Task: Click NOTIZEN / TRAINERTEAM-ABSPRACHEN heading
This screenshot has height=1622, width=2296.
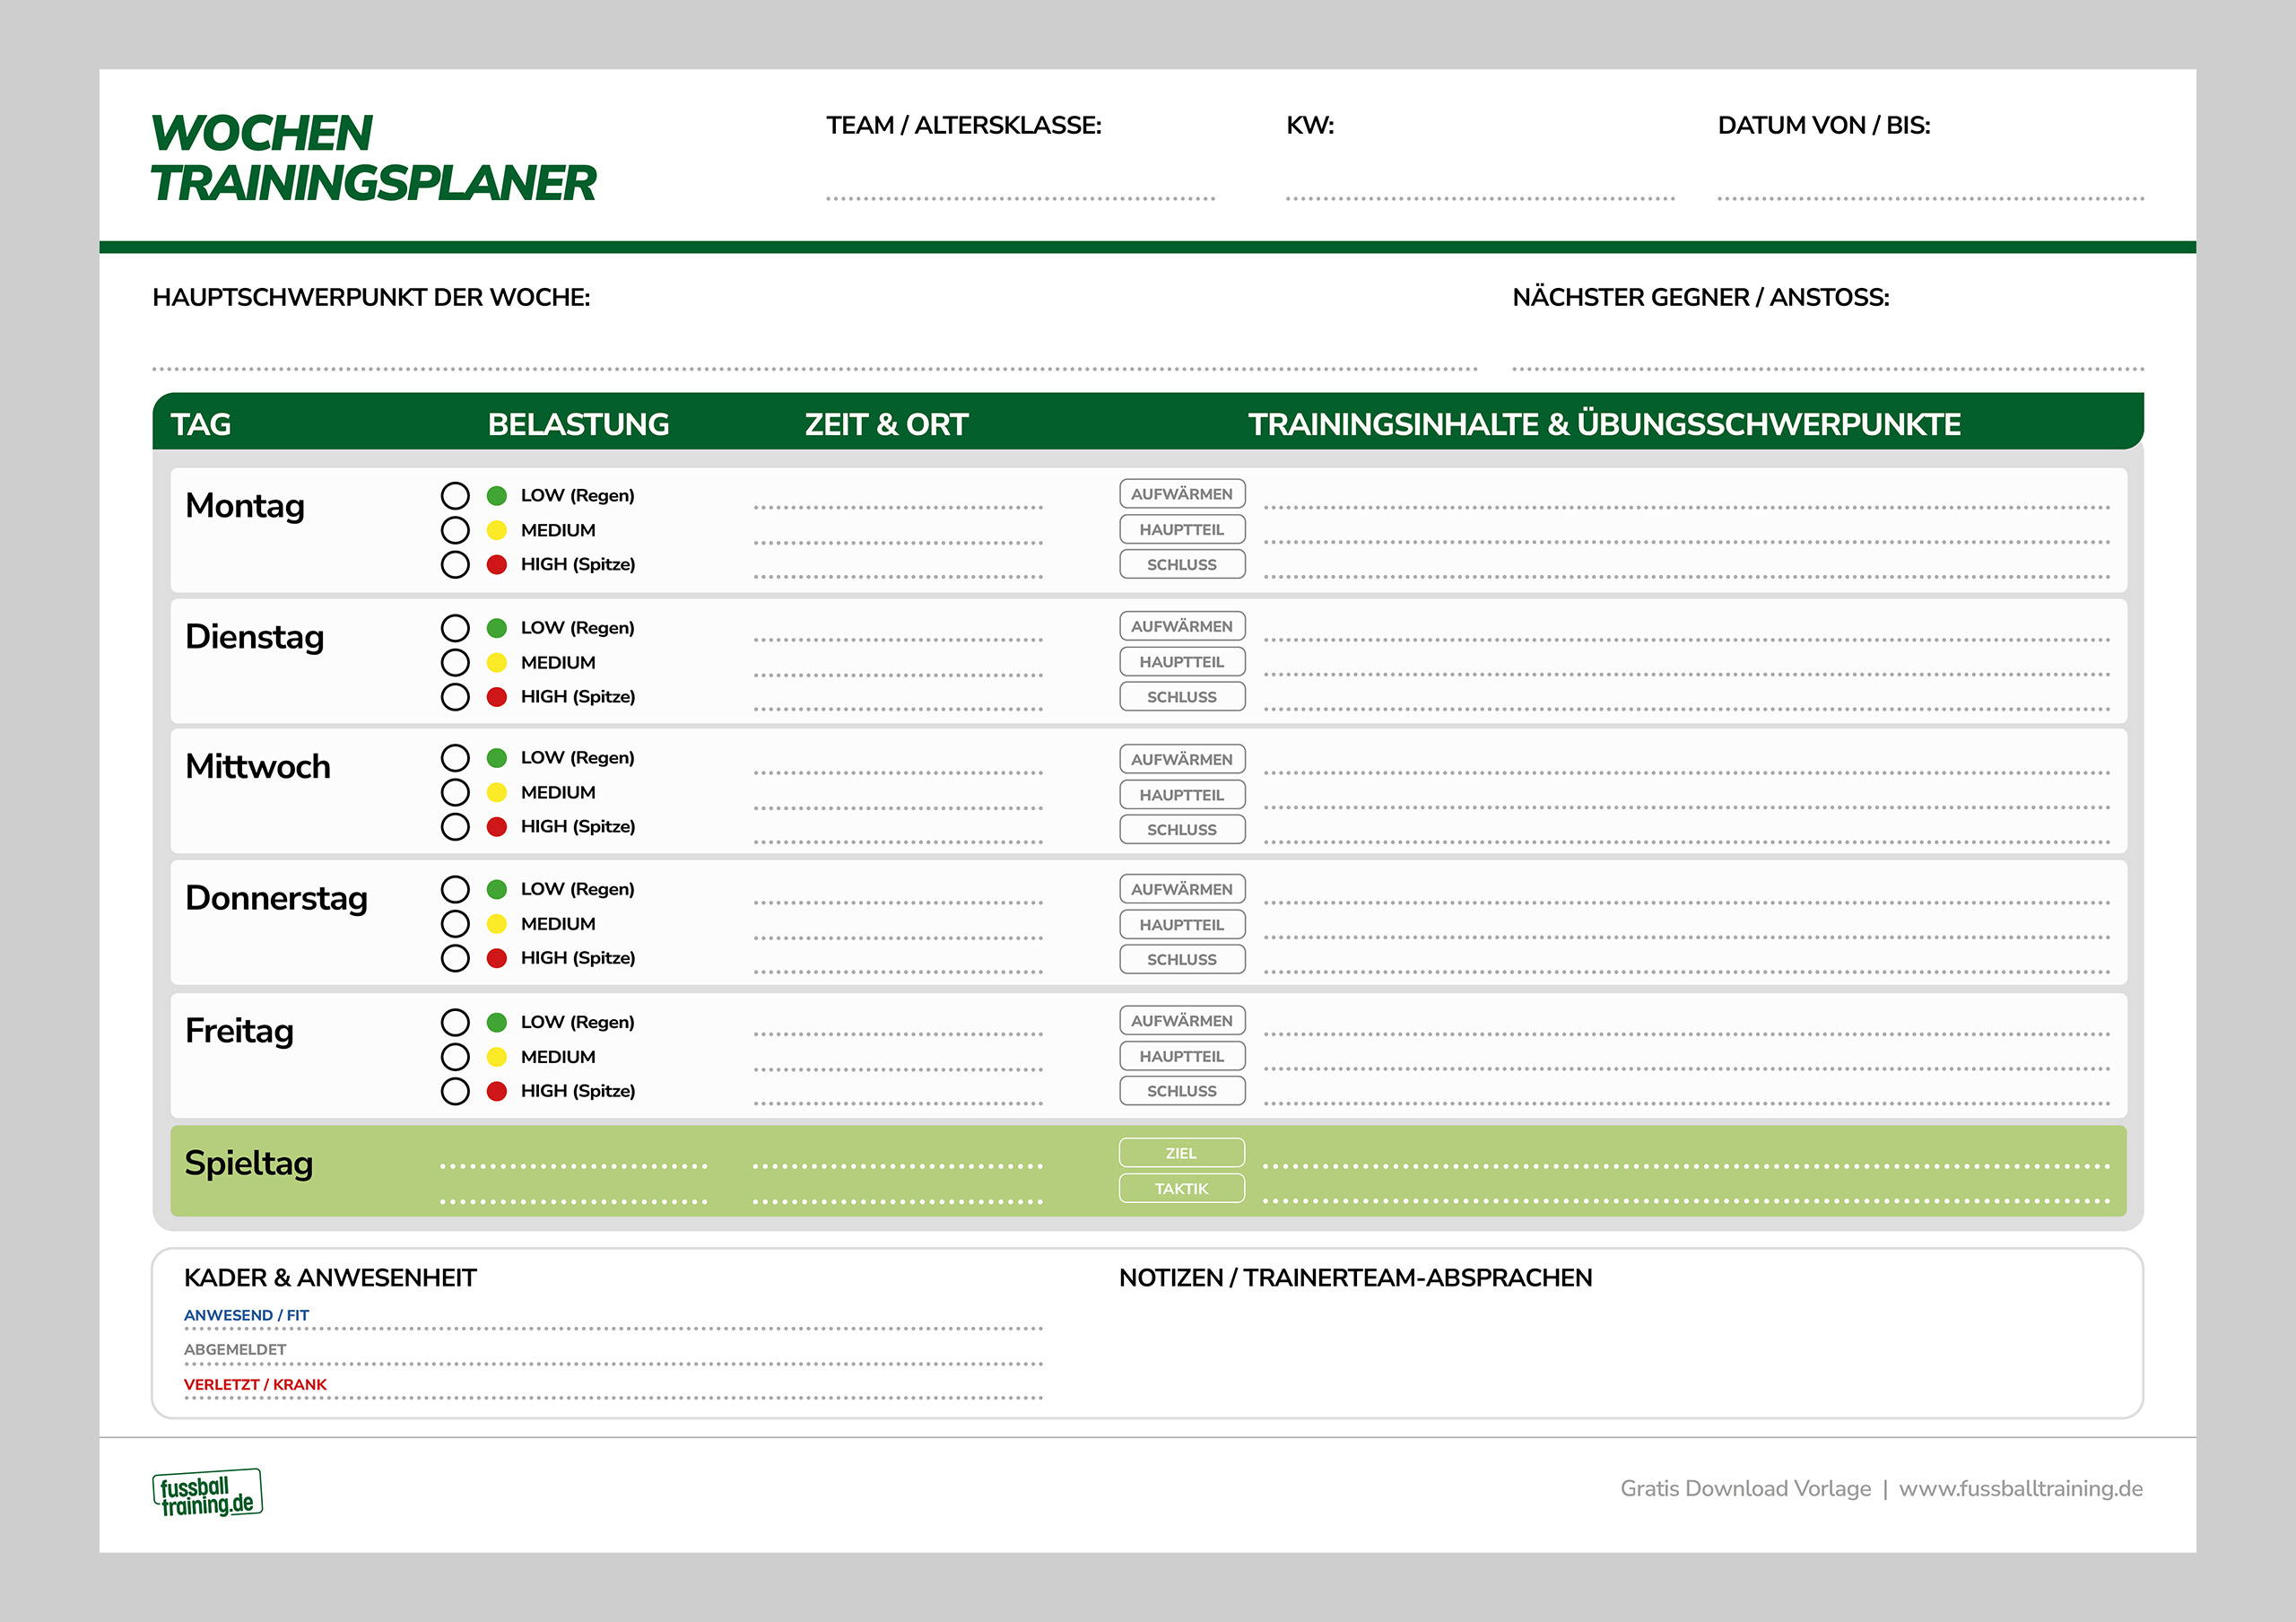Action: (1355, 1277)
